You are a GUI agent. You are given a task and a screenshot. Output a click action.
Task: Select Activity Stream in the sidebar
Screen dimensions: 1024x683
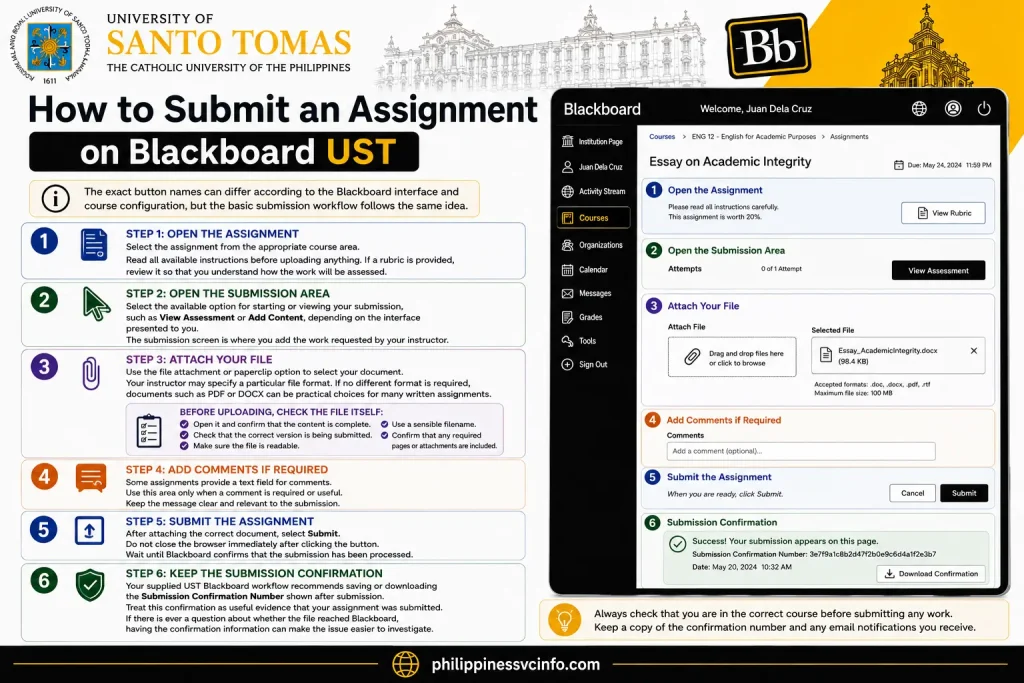click(593, 191)
